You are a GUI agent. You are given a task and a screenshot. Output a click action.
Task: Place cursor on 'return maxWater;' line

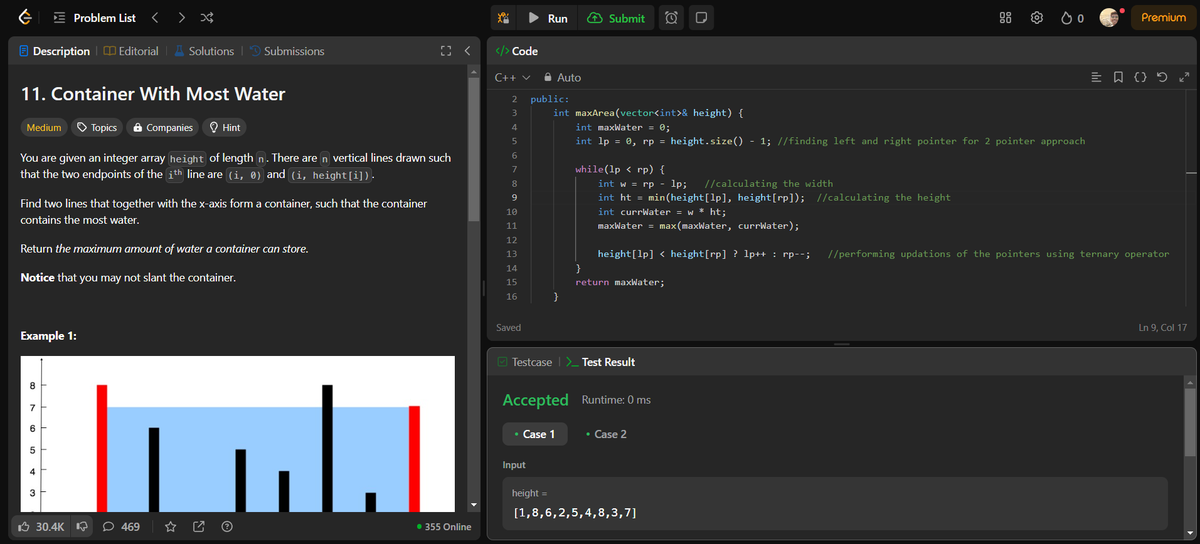click(620, 283)
